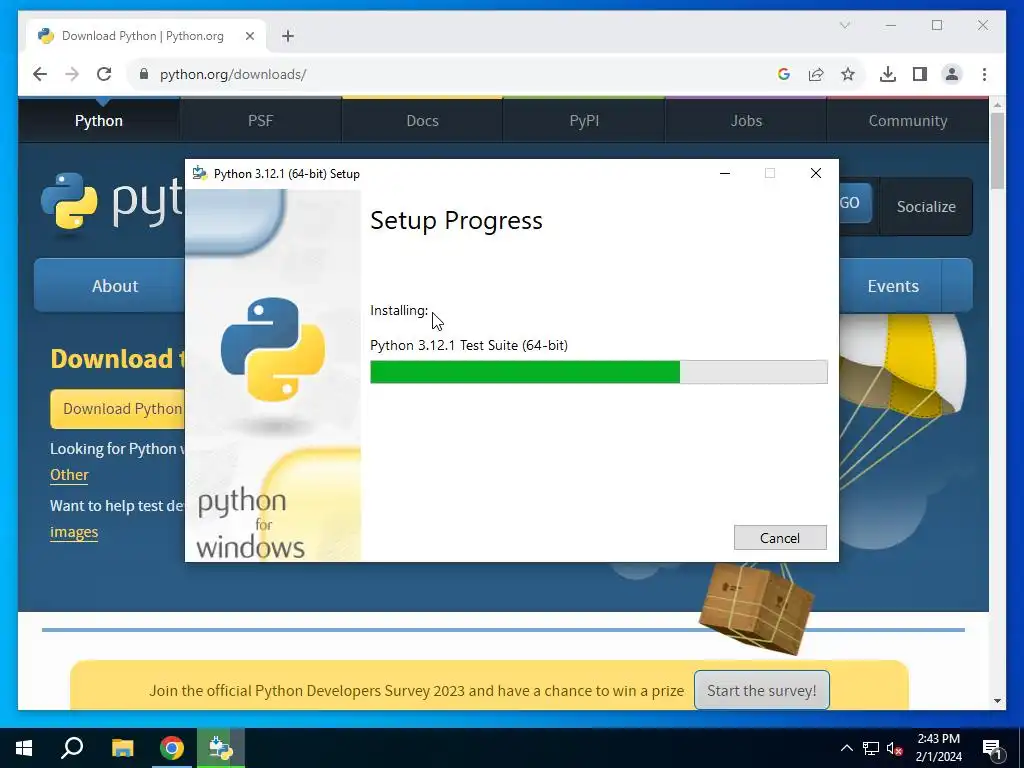Open the Events menu item
The width and height of the screenshot is (1024, 768).
892,286
